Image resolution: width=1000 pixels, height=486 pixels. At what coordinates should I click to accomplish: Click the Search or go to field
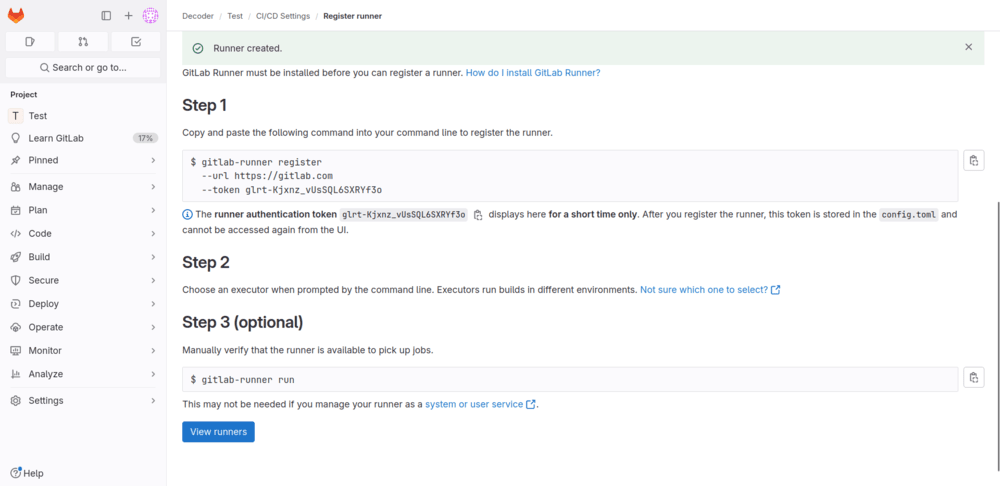pos(83,68)
